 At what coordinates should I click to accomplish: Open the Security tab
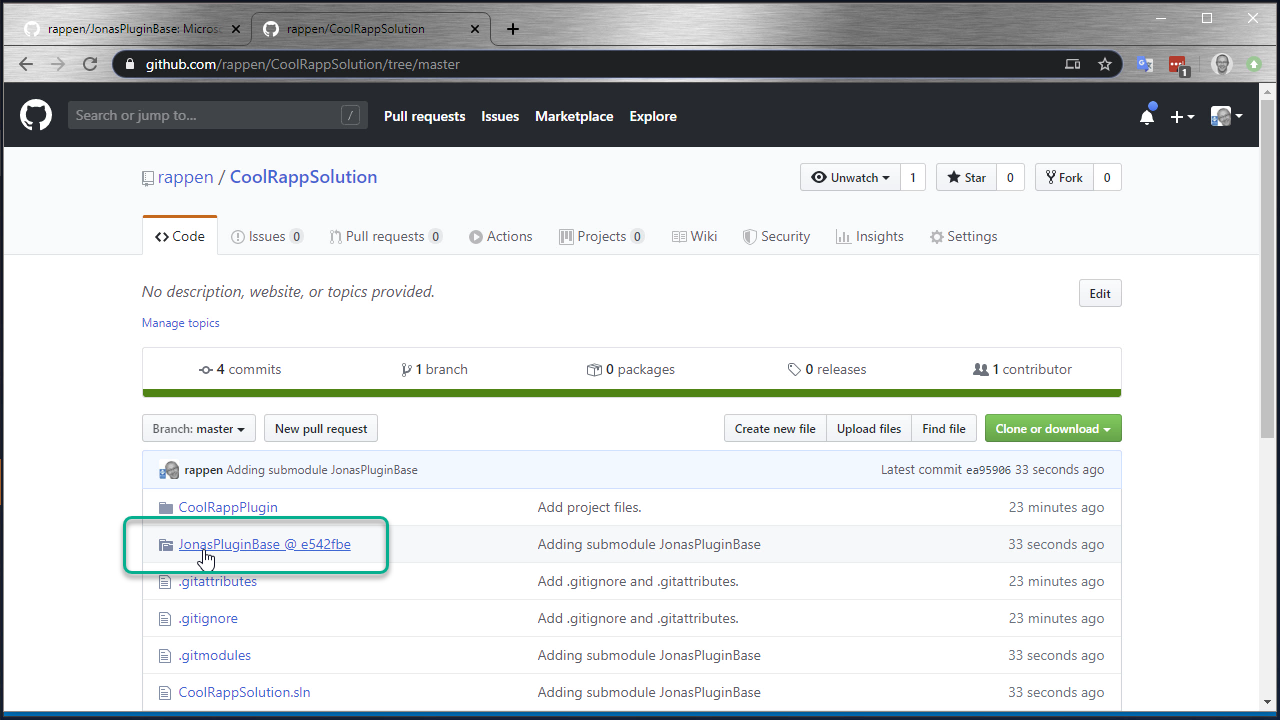pyautogui.click(x=777, y=237)
